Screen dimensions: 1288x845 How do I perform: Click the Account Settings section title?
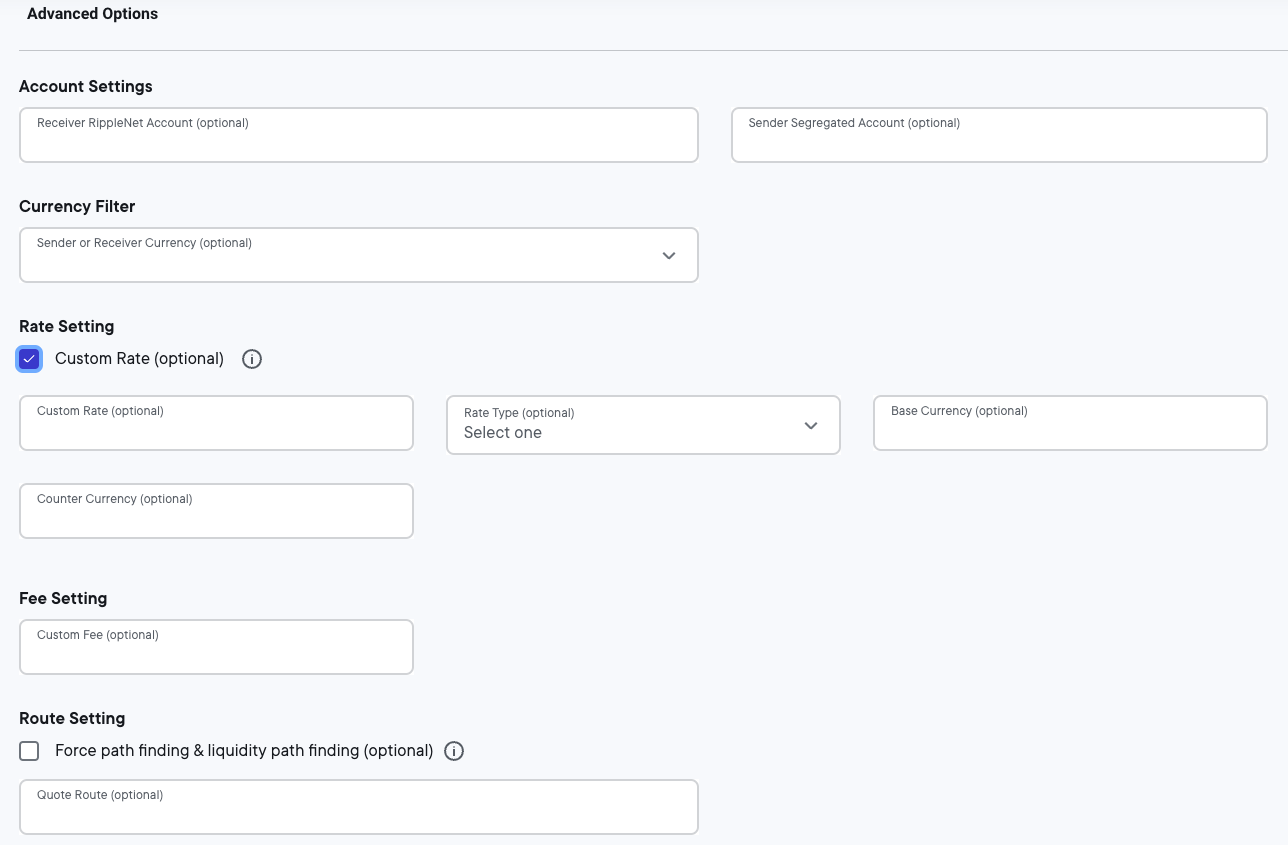[85, 87]
